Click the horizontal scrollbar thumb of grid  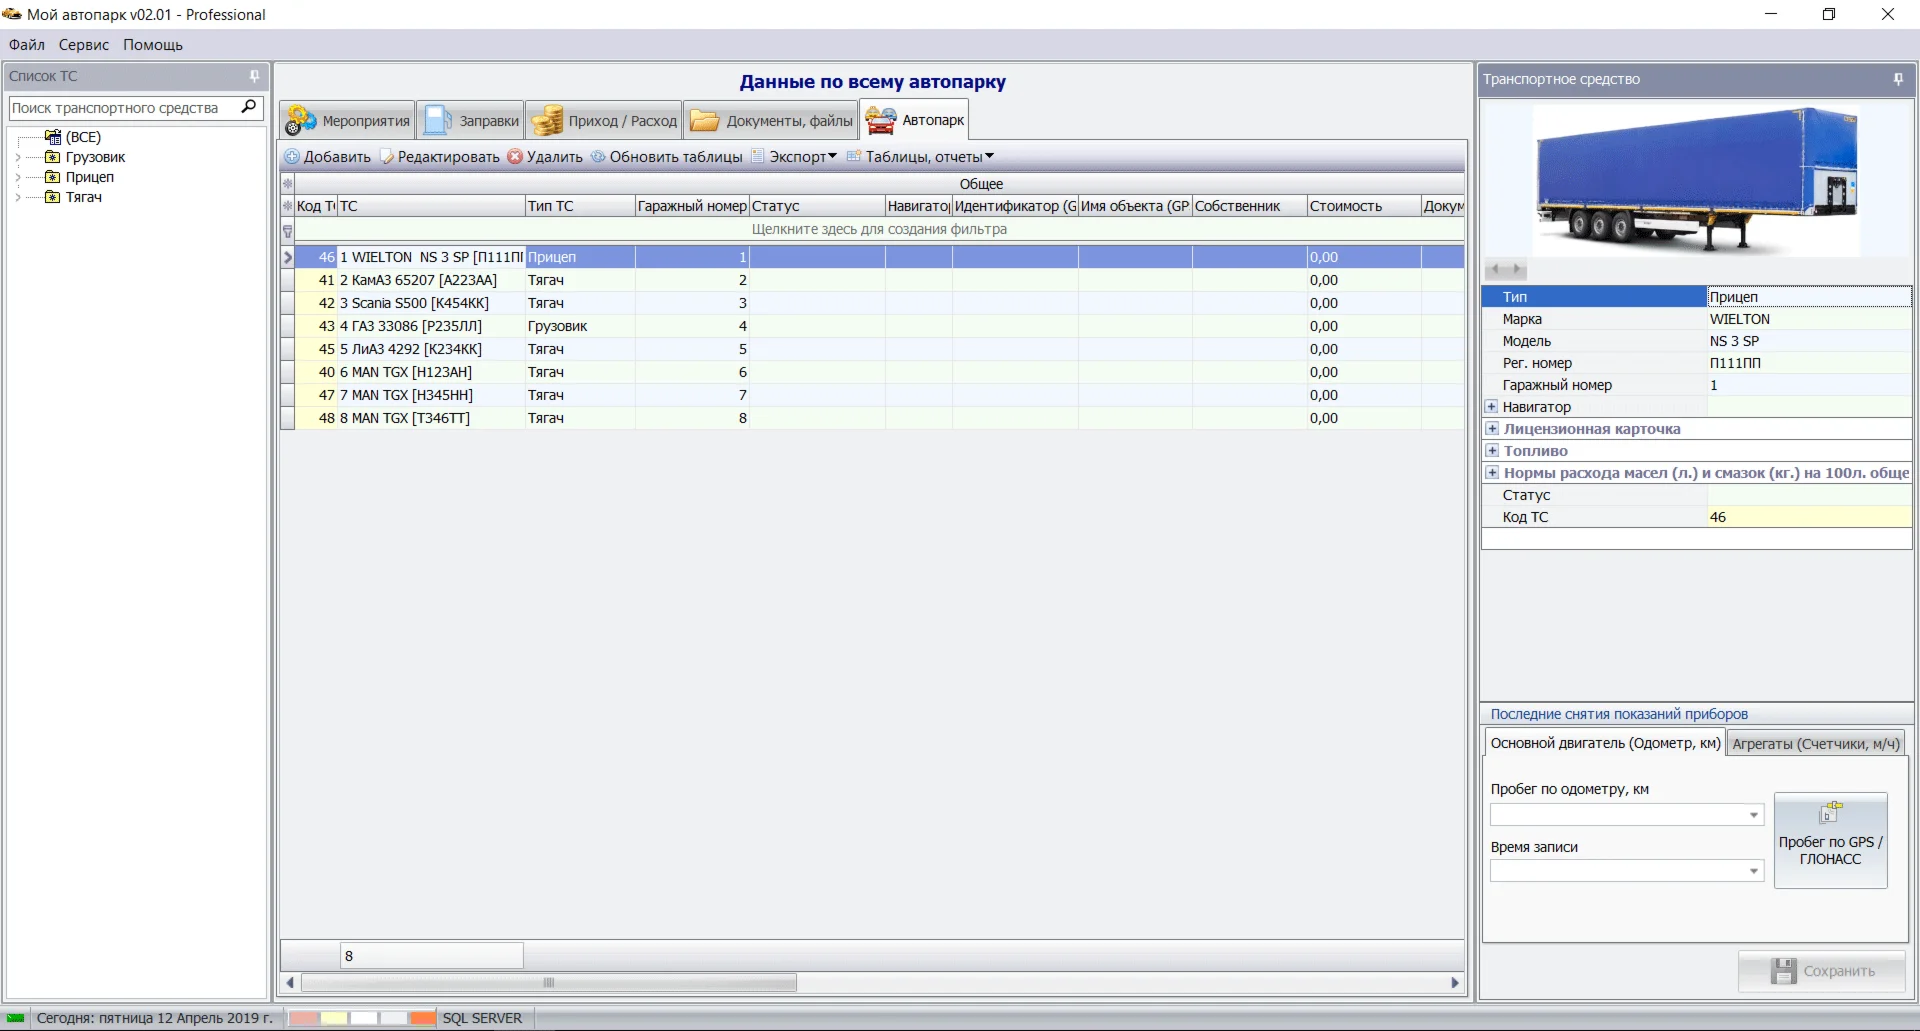[x=548, y=983]
